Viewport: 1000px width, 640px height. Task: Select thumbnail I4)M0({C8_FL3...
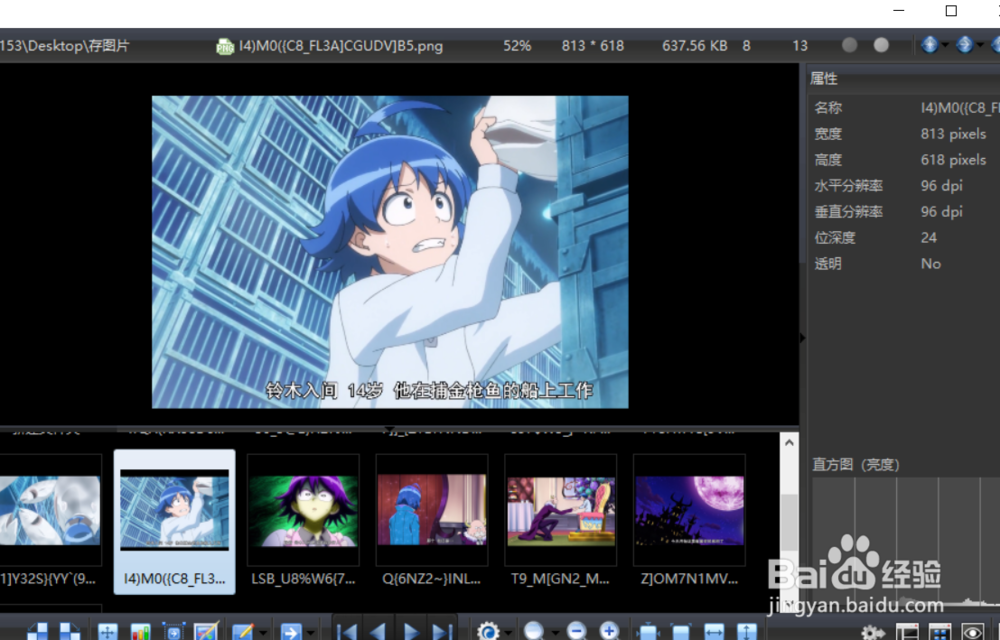[x=174, y=521]
